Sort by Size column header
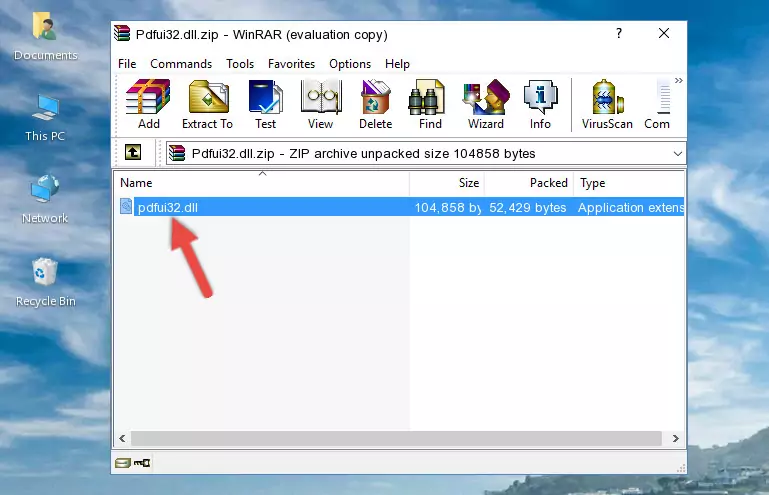 447,183
